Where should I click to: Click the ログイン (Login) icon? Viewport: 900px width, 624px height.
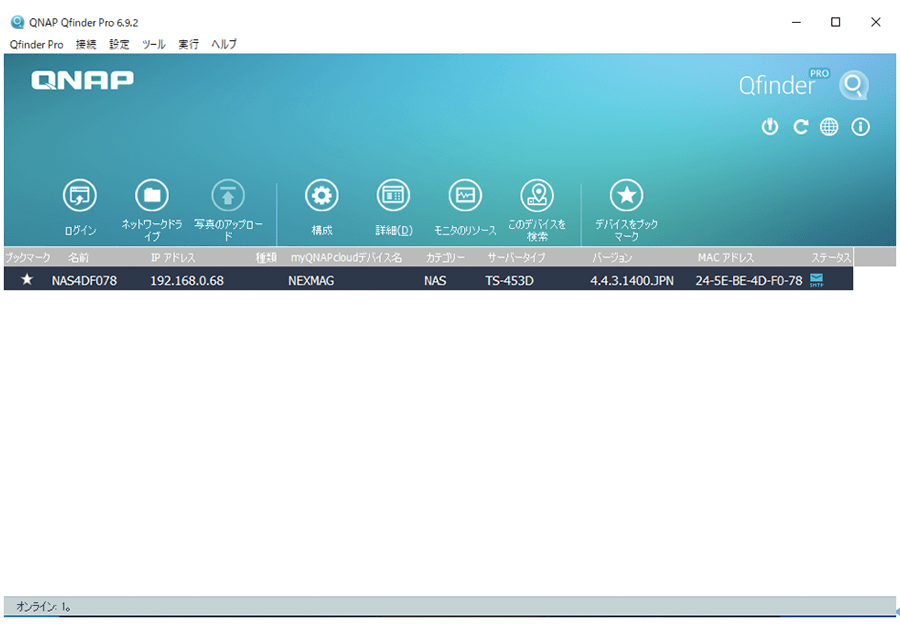pyautogui.click(x=80, y=196)
